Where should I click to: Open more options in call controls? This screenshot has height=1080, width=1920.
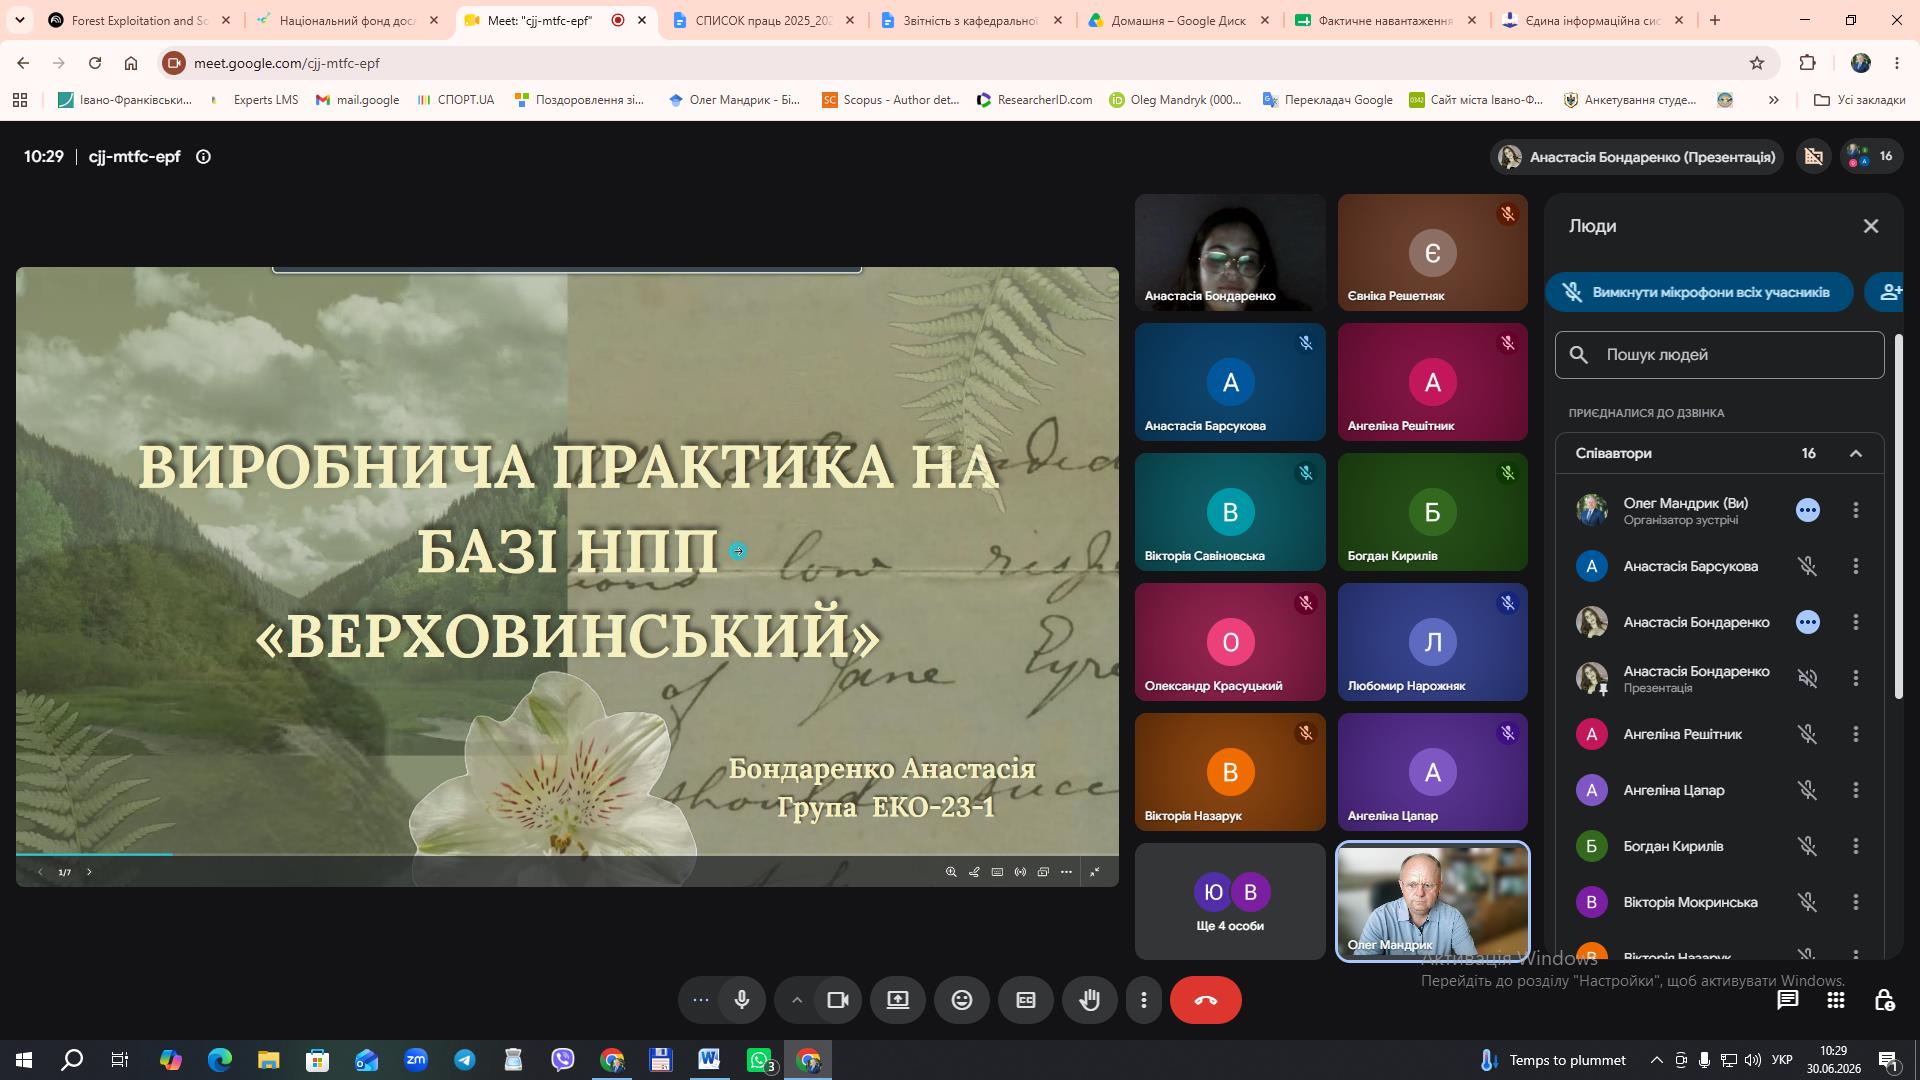tap(1144, 1000)
